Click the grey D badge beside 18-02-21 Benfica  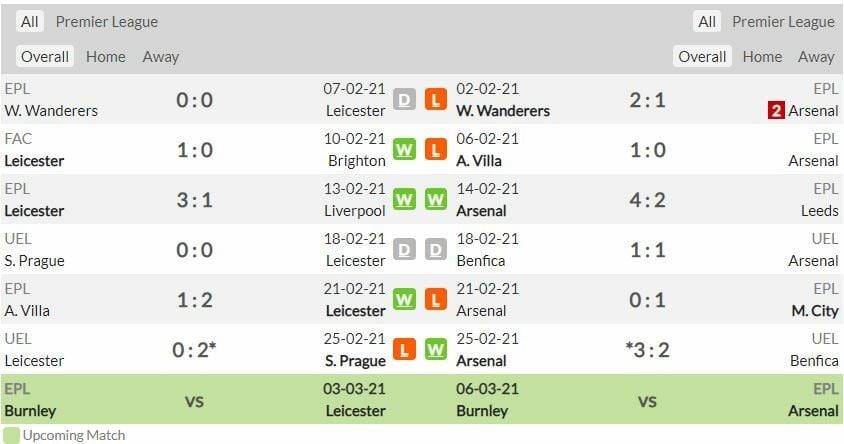pyautogui.click(x=435, y=250)
